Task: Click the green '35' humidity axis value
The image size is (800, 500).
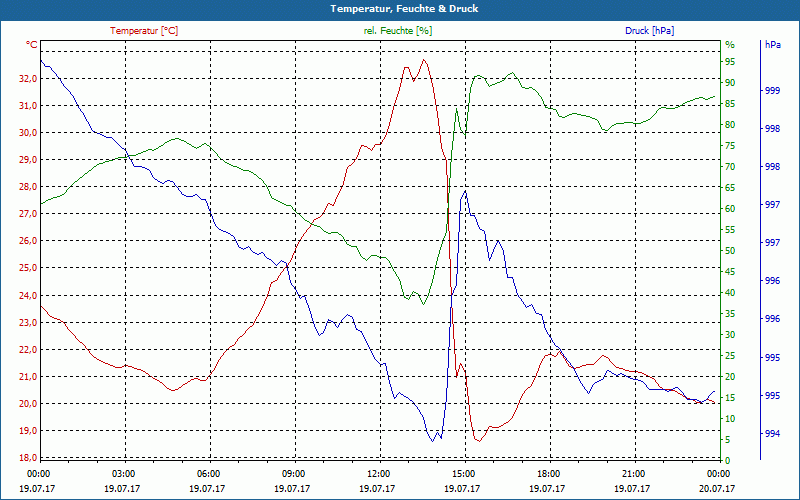Action: click(730, 314)
